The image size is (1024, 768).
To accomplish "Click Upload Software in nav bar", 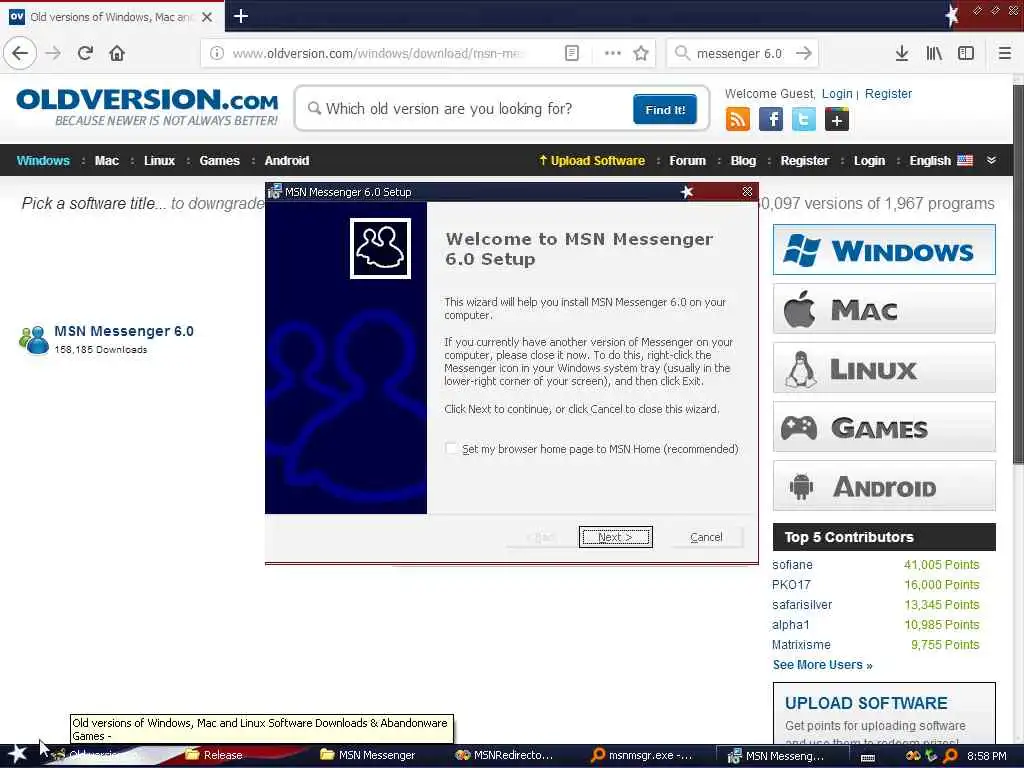I will pyautogui.click(x=592, y=161).
